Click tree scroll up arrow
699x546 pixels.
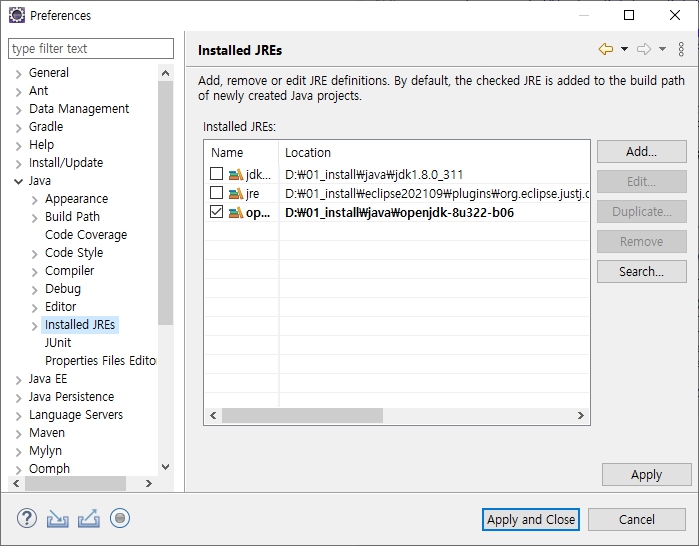click(165, 73)
